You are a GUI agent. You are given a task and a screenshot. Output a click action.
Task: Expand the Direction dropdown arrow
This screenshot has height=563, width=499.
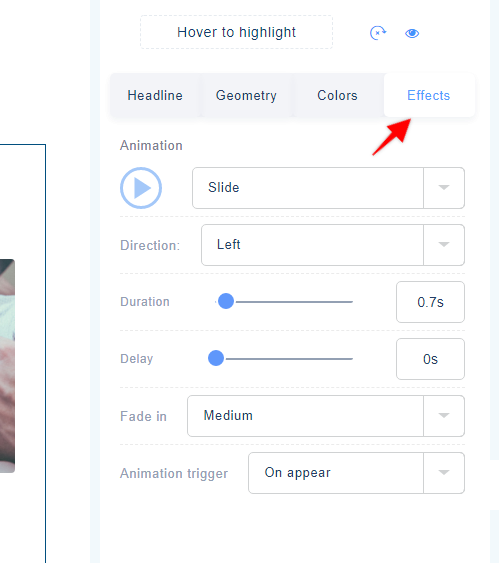pyautogui.click(x=444, y=245)
